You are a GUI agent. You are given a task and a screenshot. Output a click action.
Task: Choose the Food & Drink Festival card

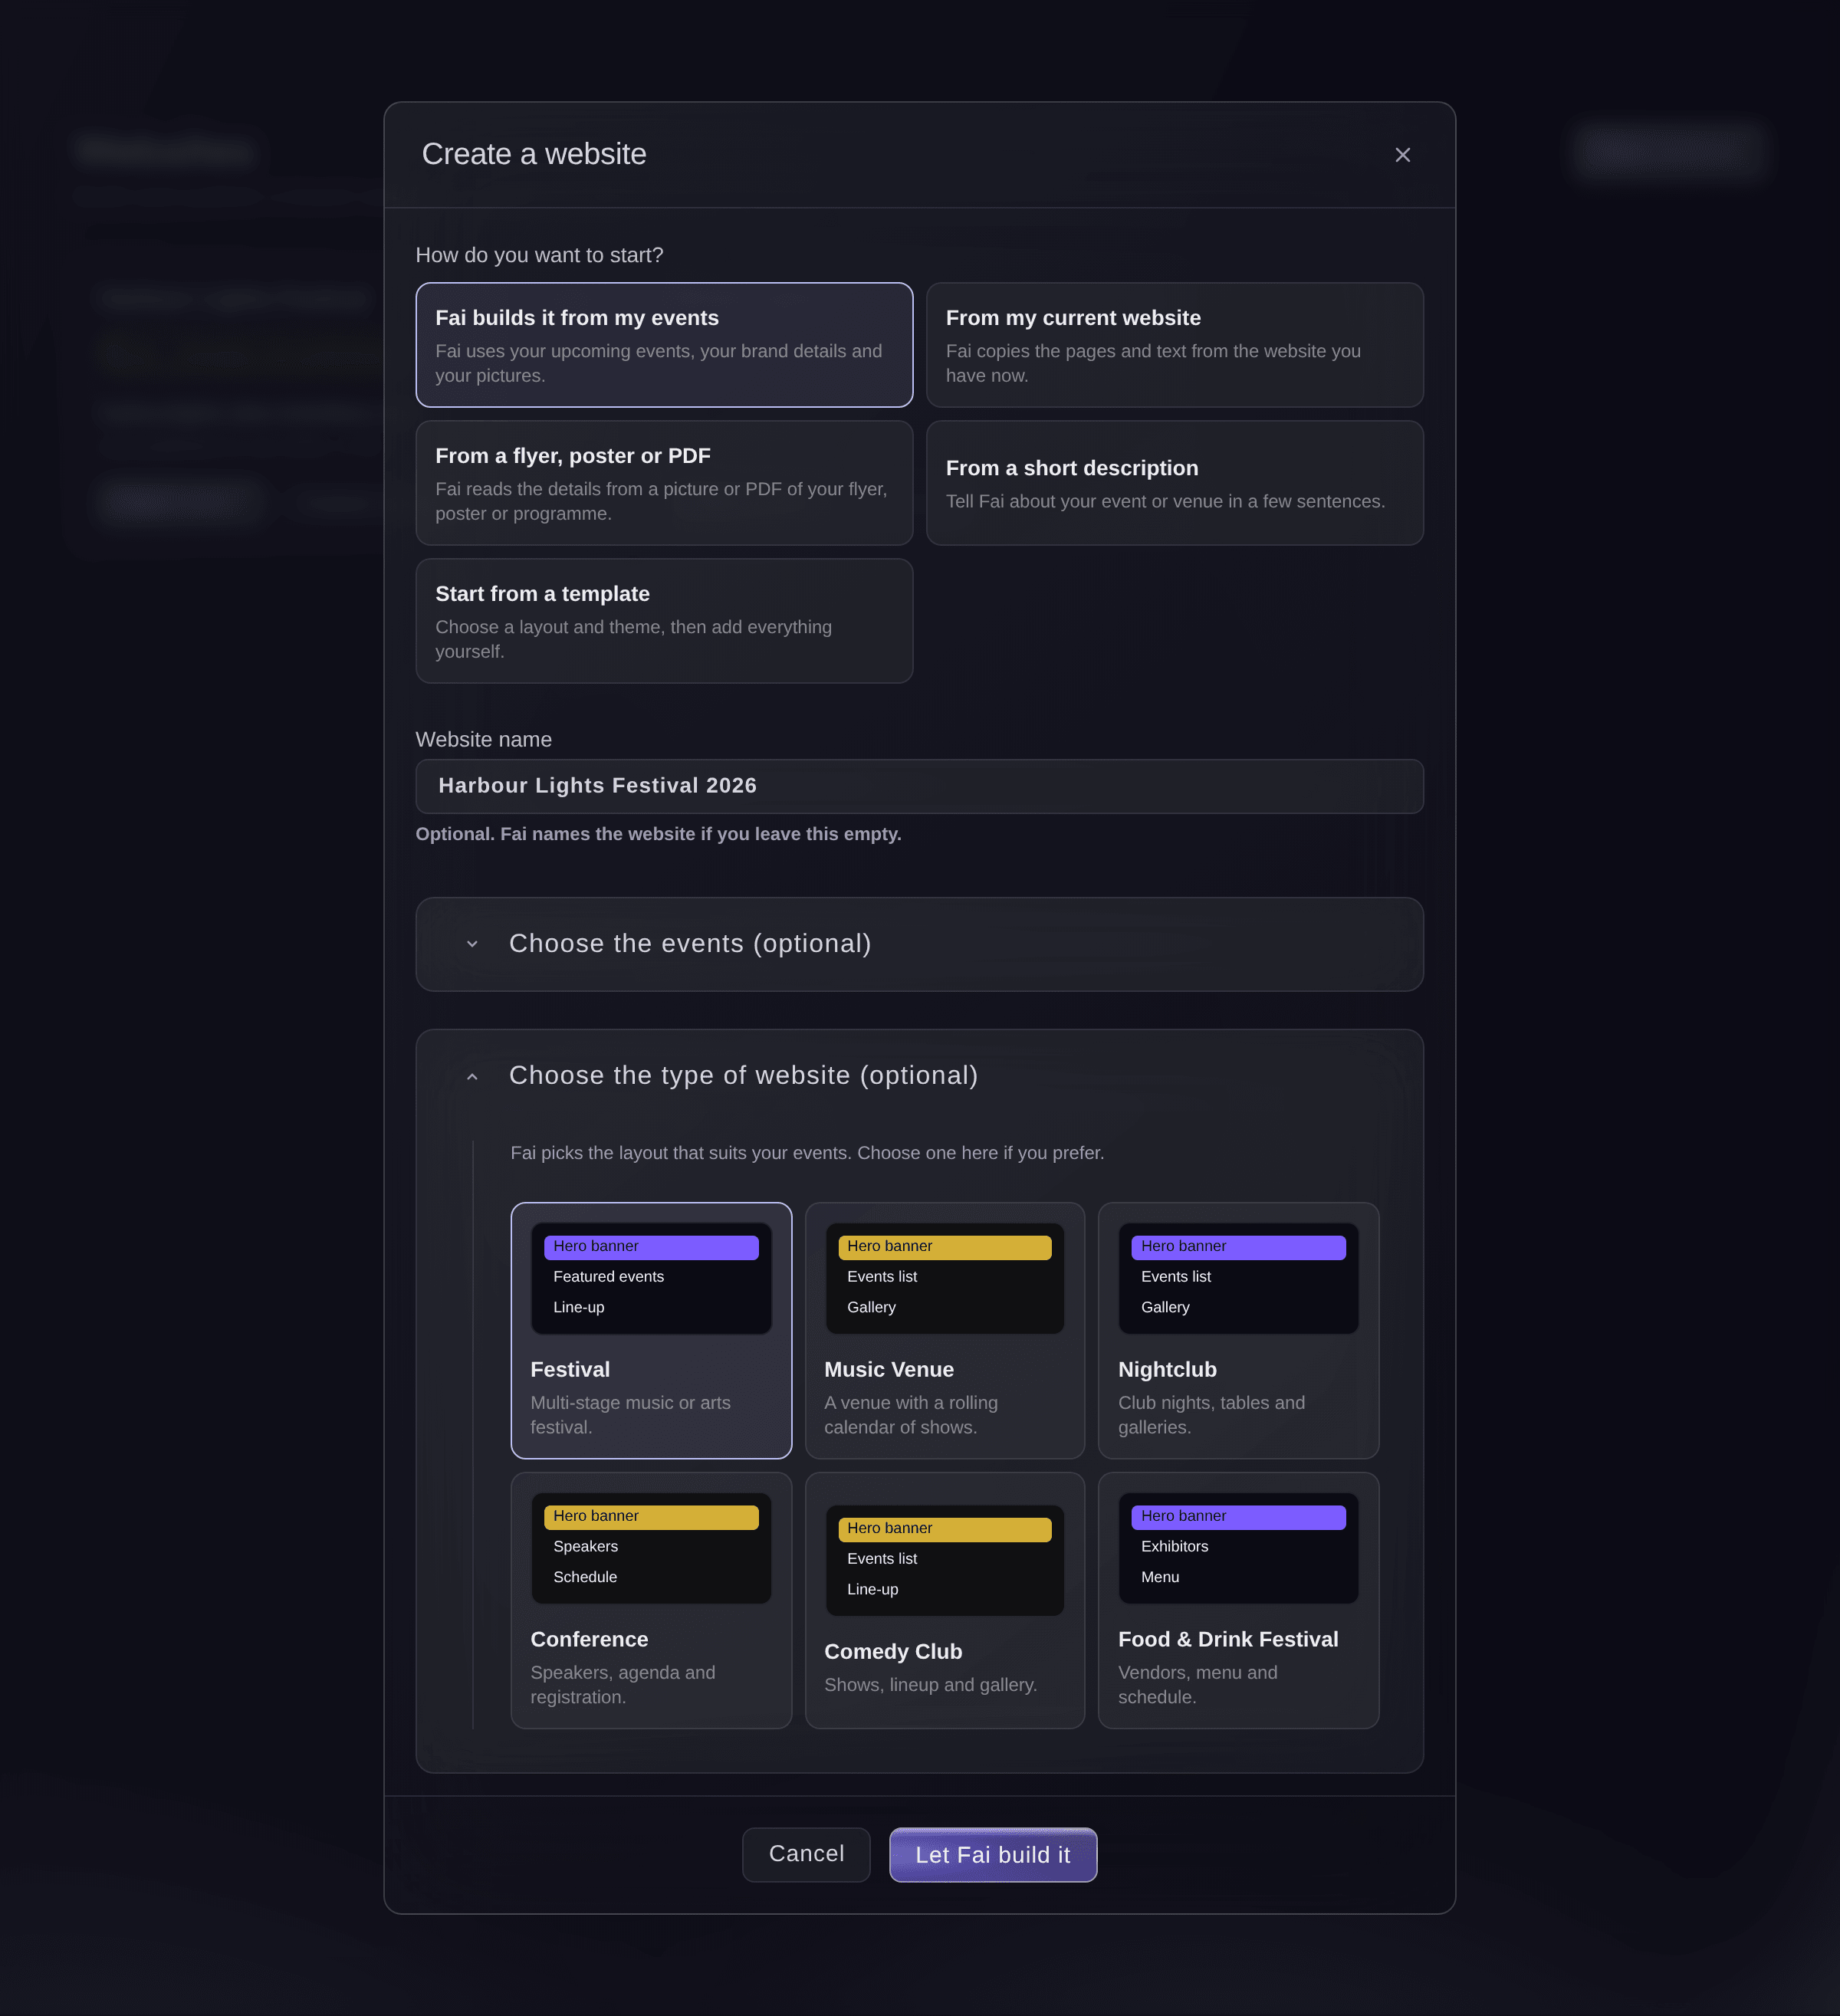click(x=1239, y=1600)
